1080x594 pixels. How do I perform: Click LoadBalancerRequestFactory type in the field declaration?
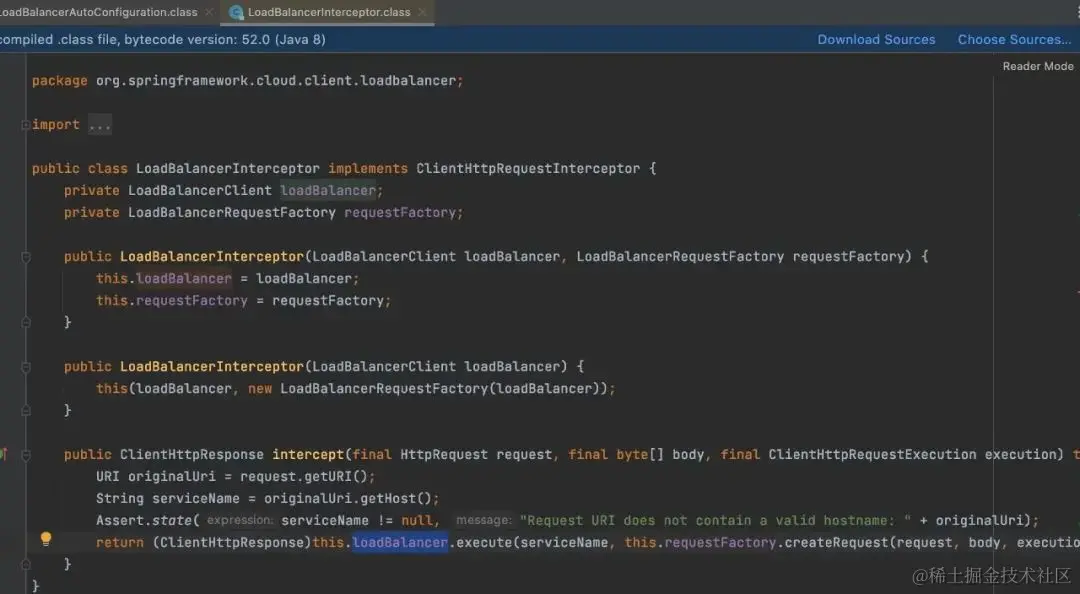tap(231, 213)
